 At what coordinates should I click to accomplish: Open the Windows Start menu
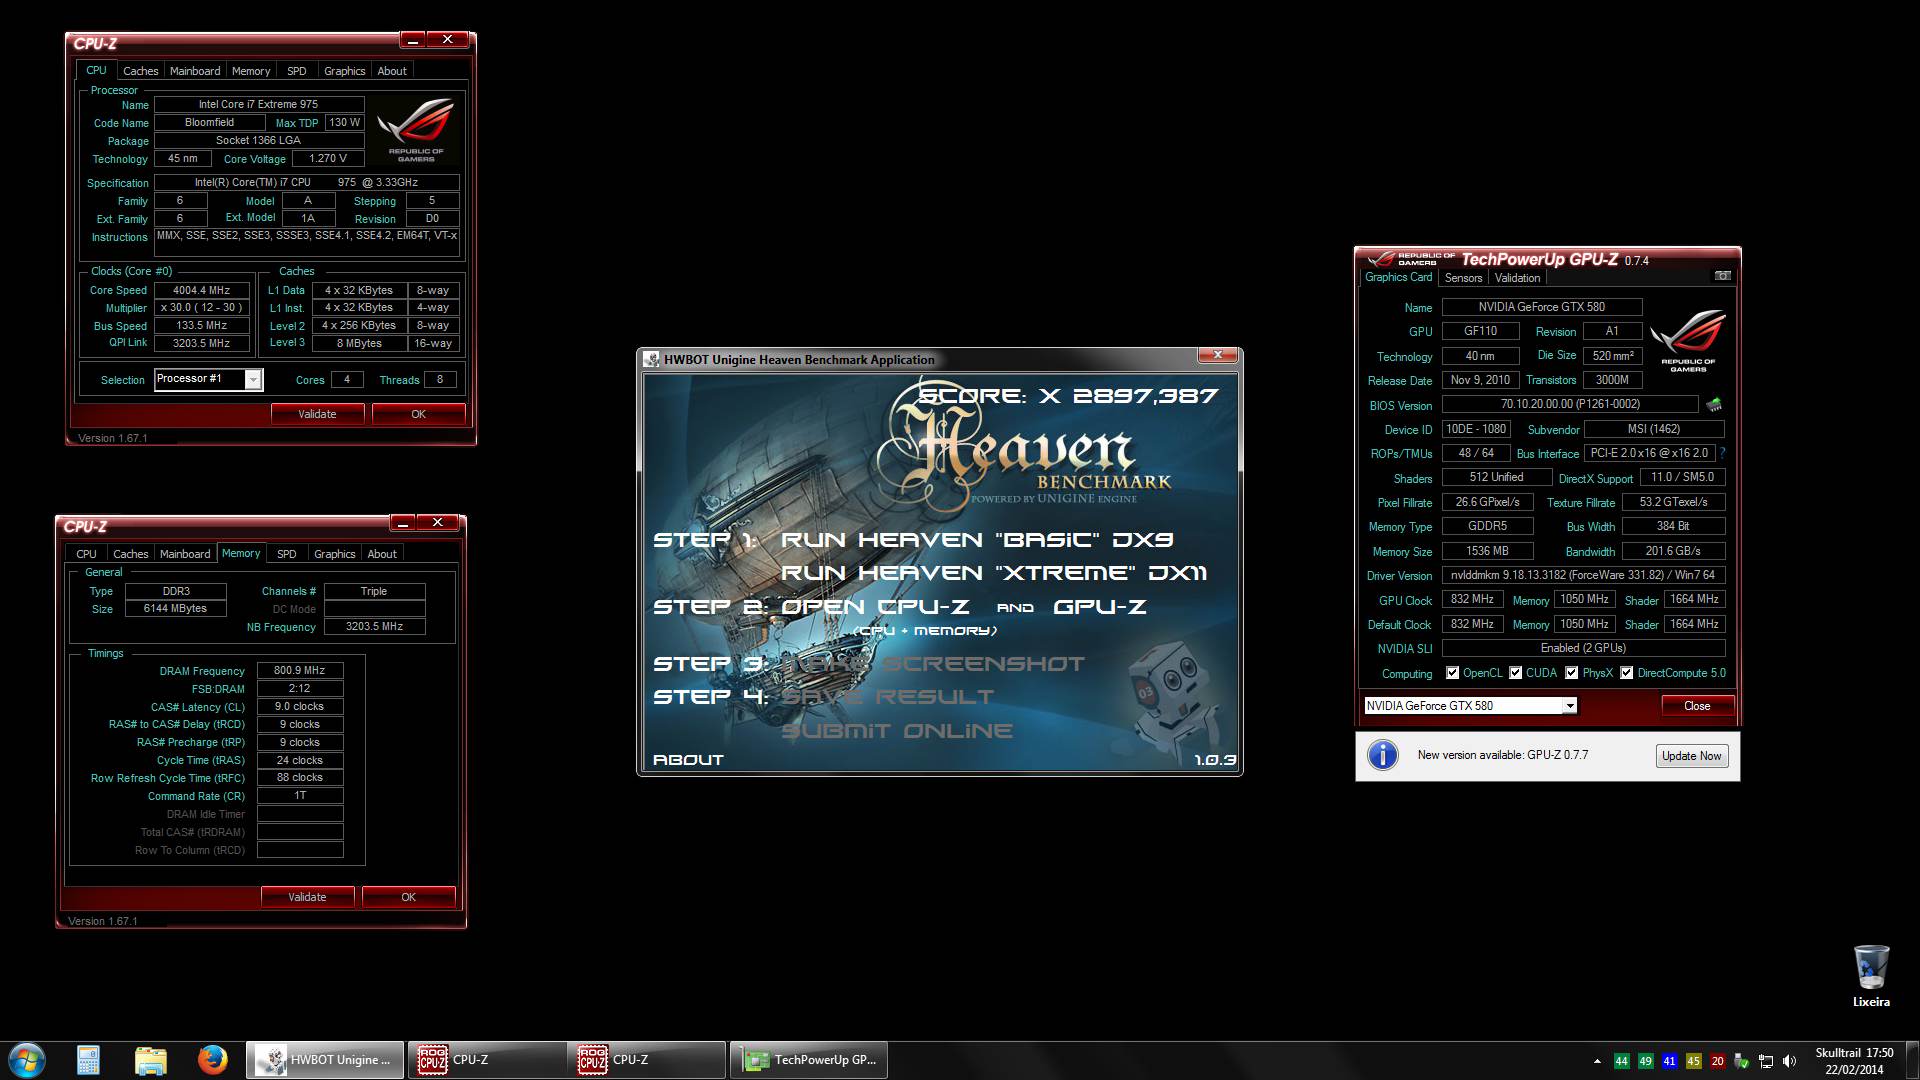(27, 1060)
